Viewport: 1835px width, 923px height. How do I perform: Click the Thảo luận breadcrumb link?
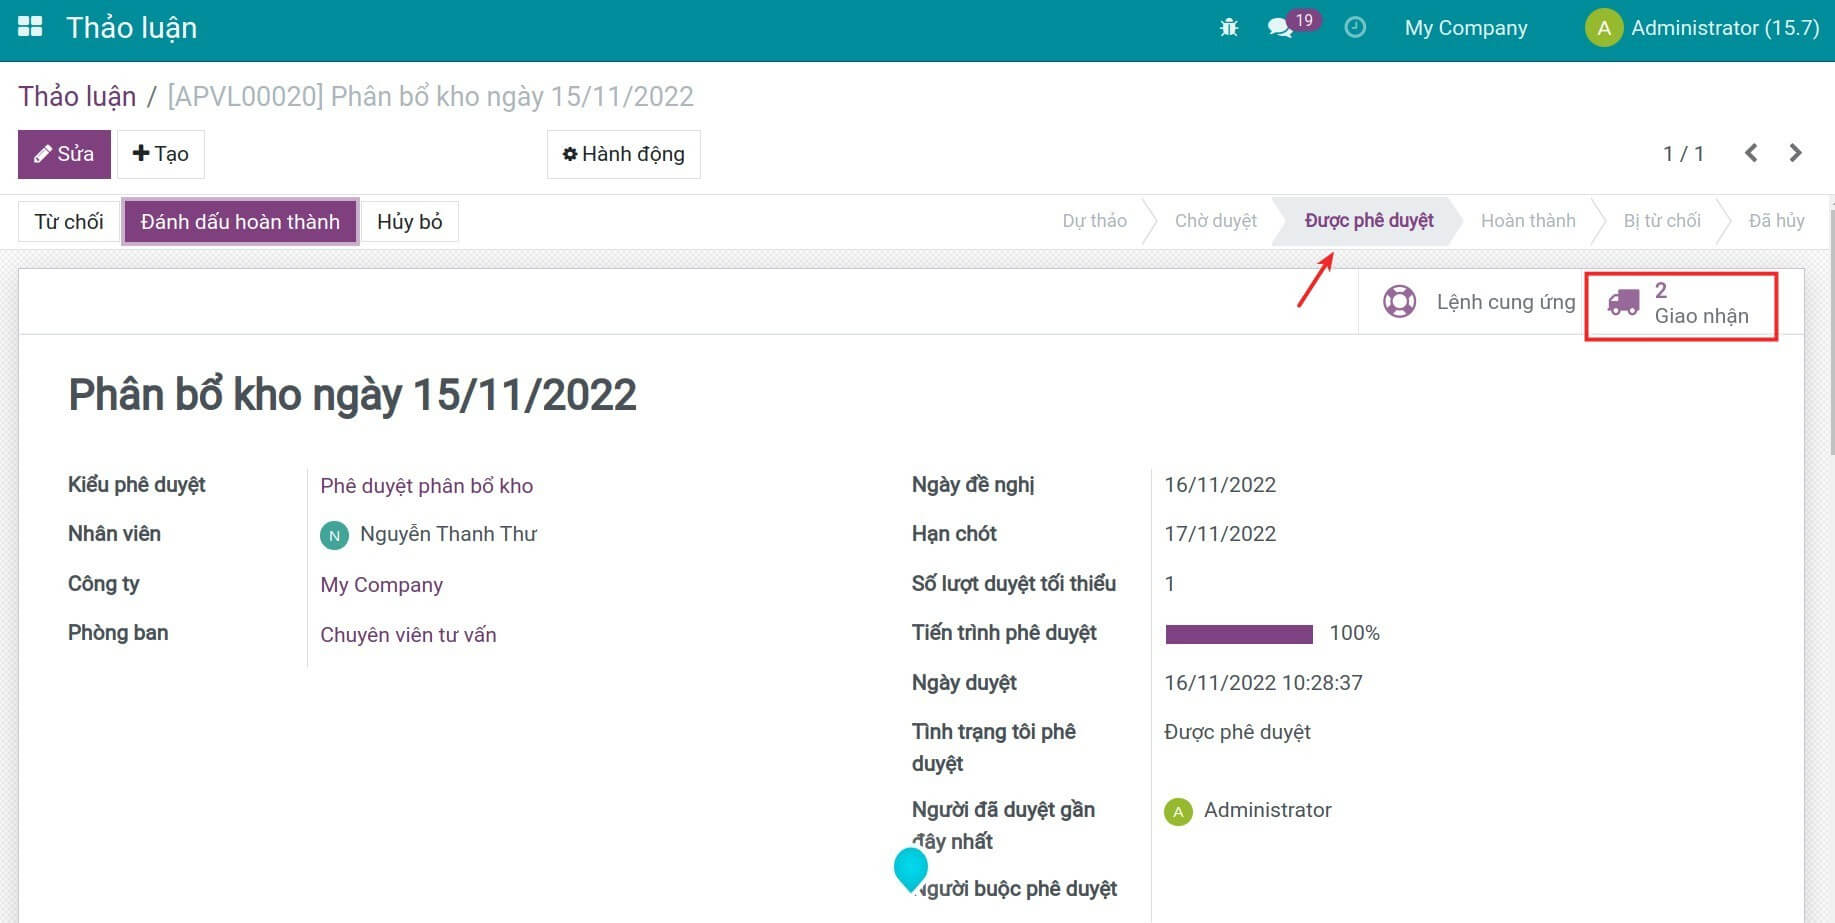(77, 96)
